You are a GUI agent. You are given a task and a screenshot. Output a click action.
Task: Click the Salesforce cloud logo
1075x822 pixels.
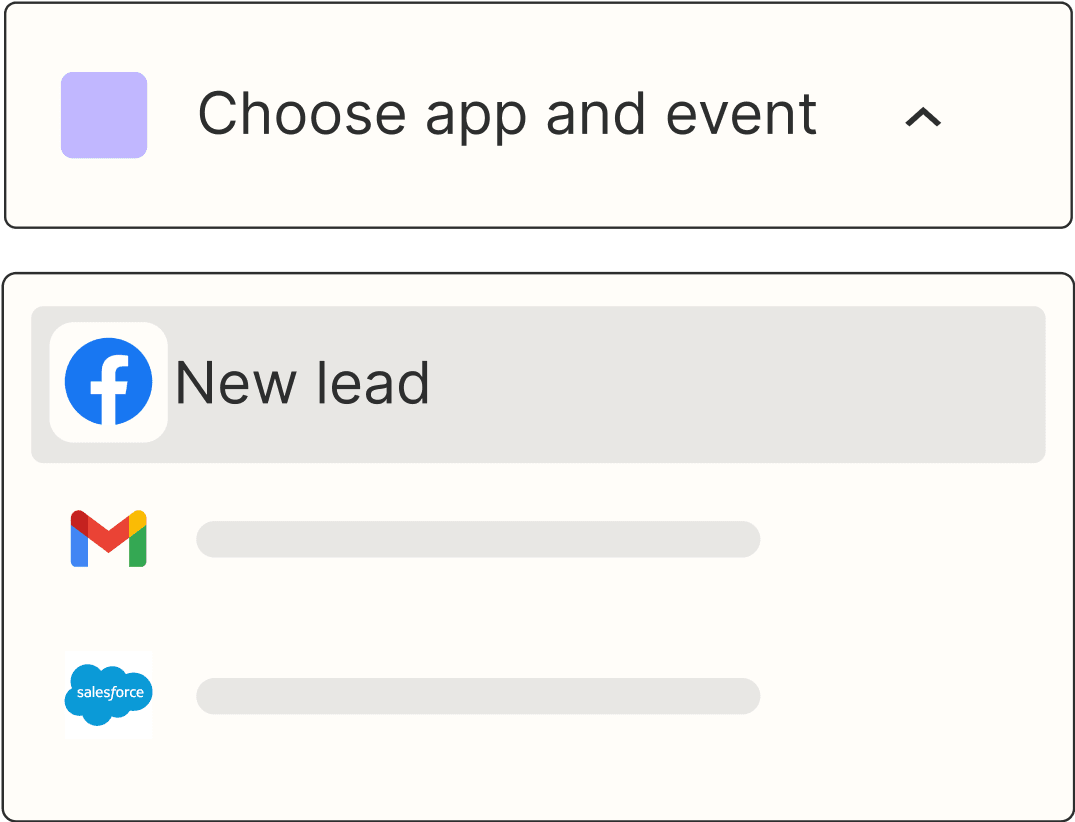point(108,694)
